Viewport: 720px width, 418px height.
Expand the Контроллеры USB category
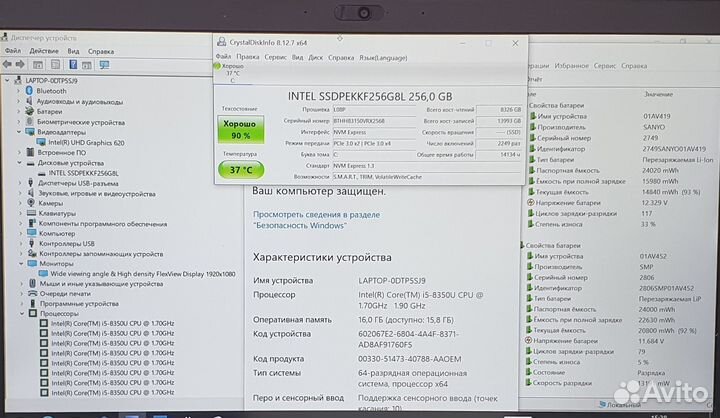pos(20,243)
